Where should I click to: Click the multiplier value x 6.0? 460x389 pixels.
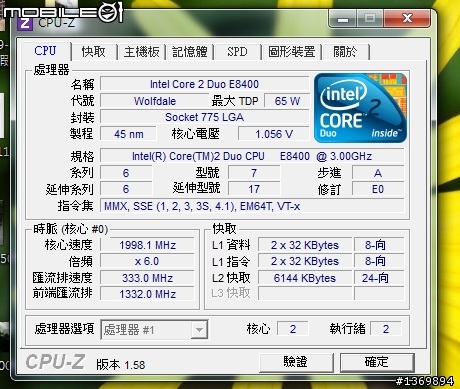147,261
